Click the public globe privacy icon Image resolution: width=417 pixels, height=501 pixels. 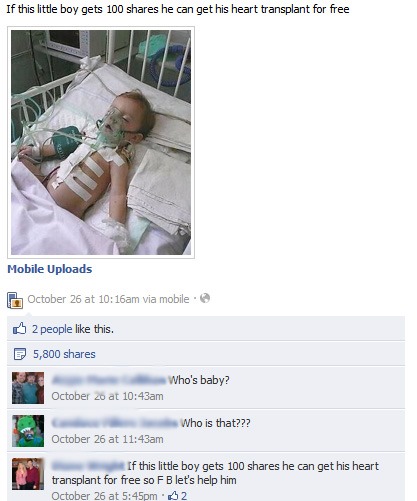(205, 298)
